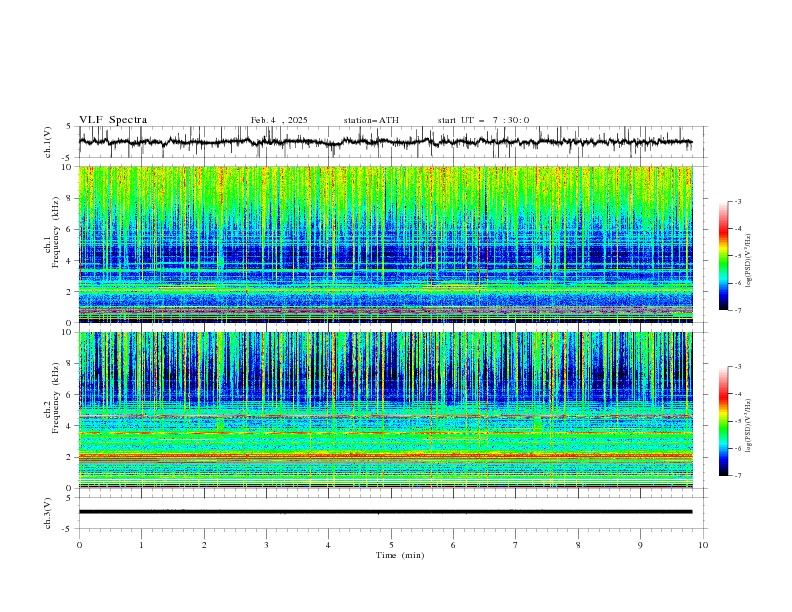Click the "station=ATH" header label
The image size is (792, 612).
coord(371,120)
